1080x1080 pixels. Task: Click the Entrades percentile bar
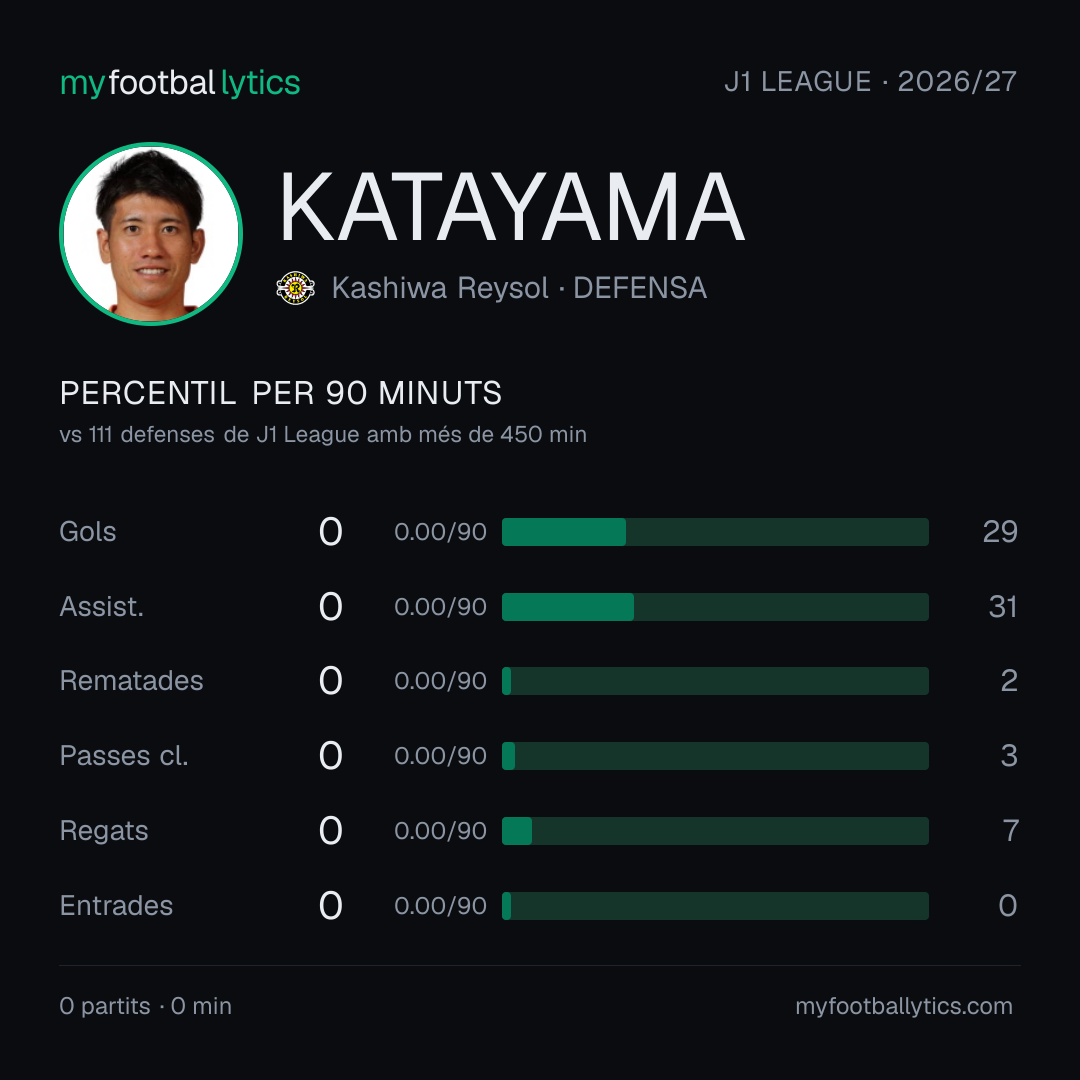coord(715,906)
